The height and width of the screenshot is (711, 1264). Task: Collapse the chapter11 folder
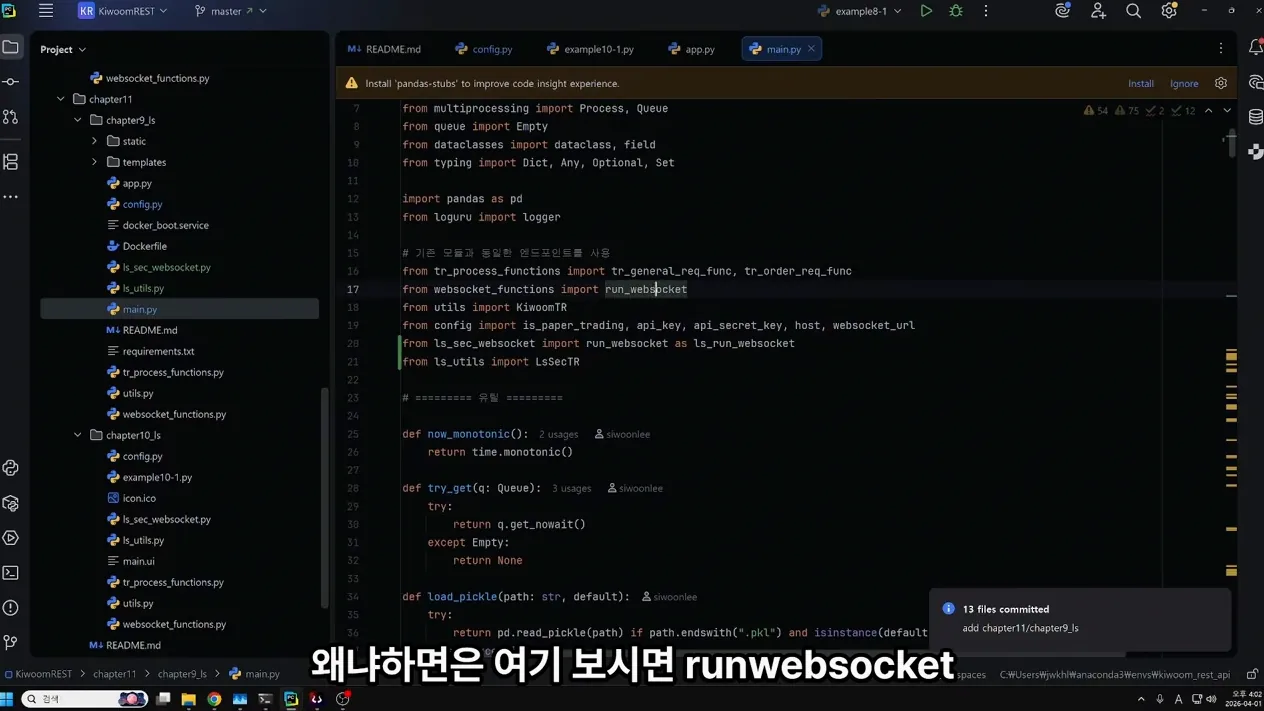[61, 99]
